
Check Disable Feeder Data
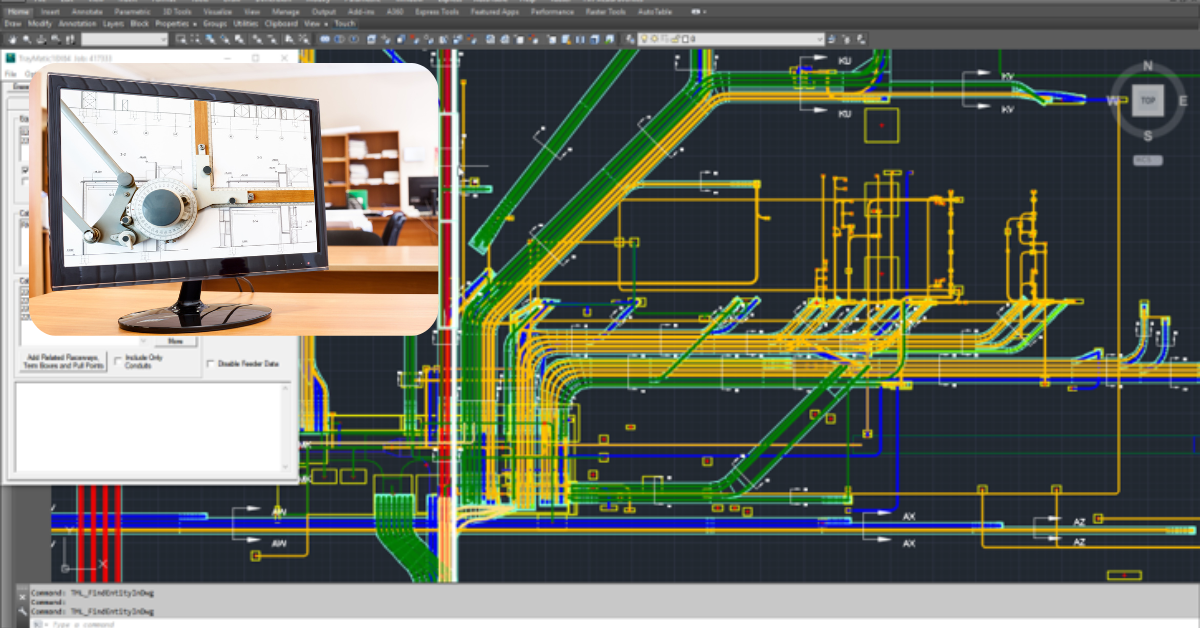point(210,363)
